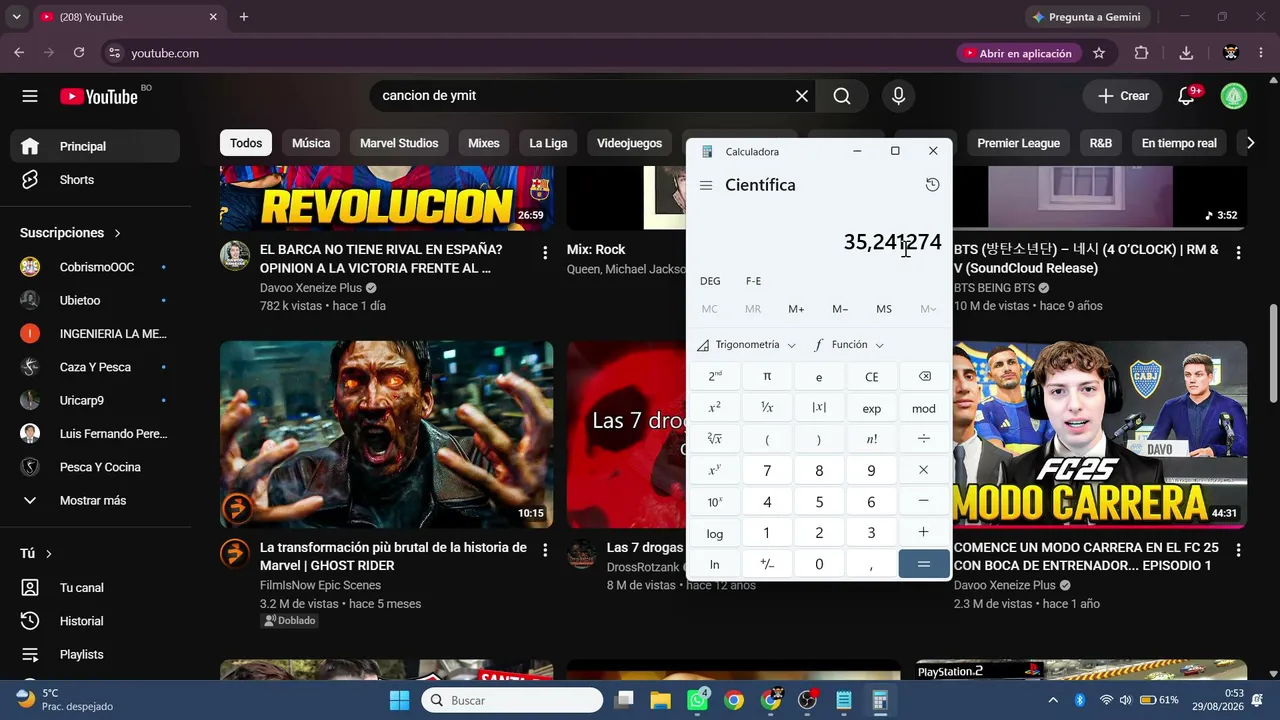Open options for the Barca opinion video

pyautogui.click(x=545, y=252)
